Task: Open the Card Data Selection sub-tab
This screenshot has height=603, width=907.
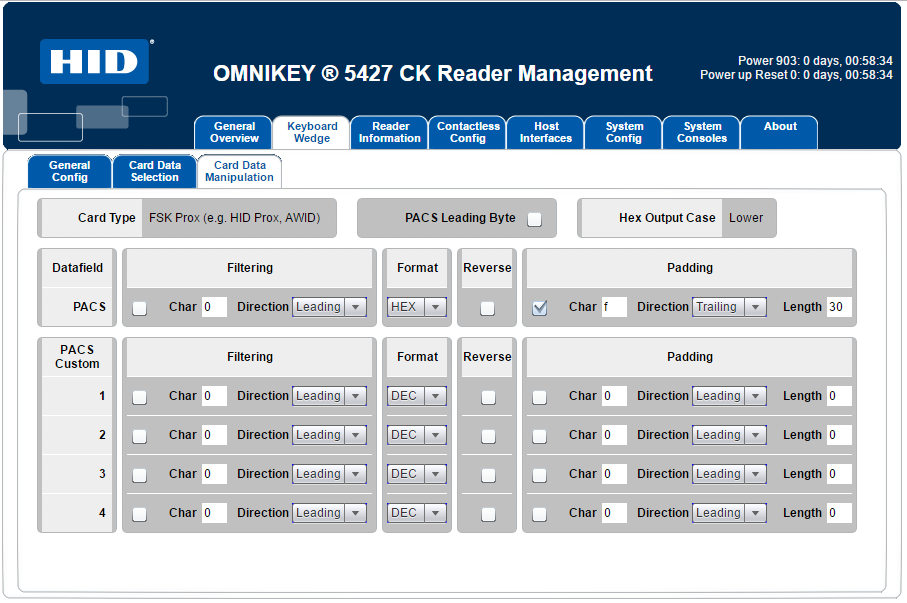Action: [x=154, y=171]
